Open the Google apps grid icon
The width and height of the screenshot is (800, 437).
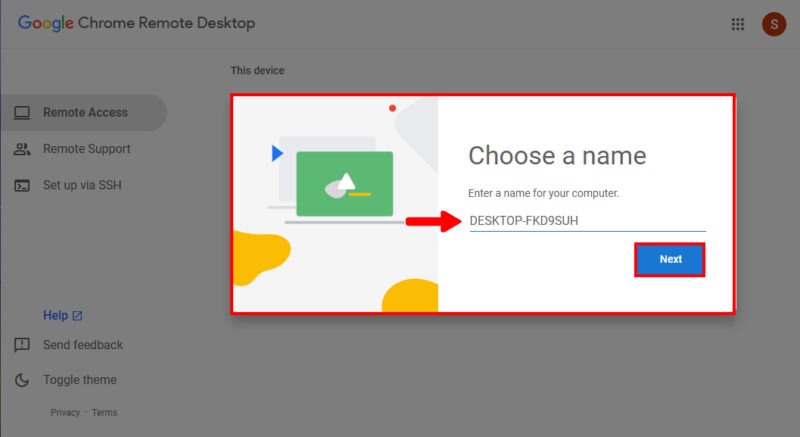[737, 24]
